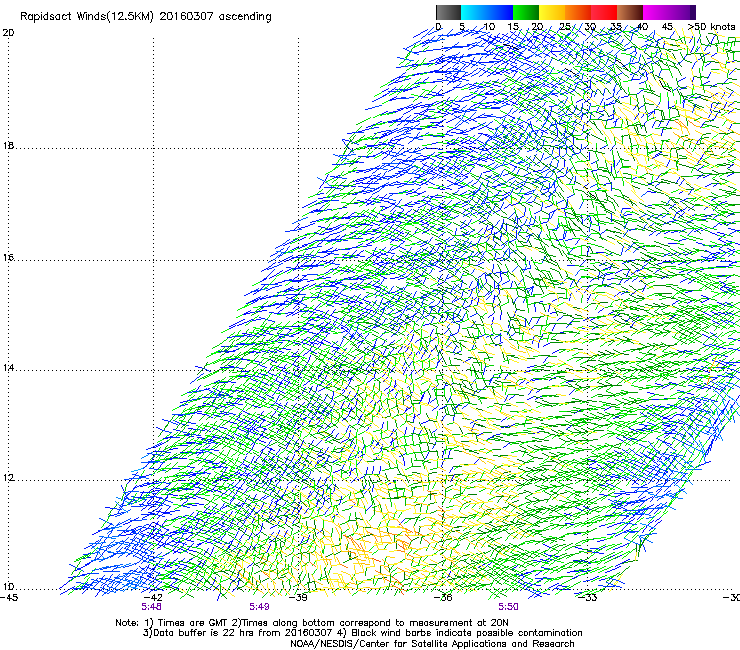The height and width of the screenshot is (650, 740).
Task: Click the latitude '18' label on the left axis
Action: (x=8, y=145)
